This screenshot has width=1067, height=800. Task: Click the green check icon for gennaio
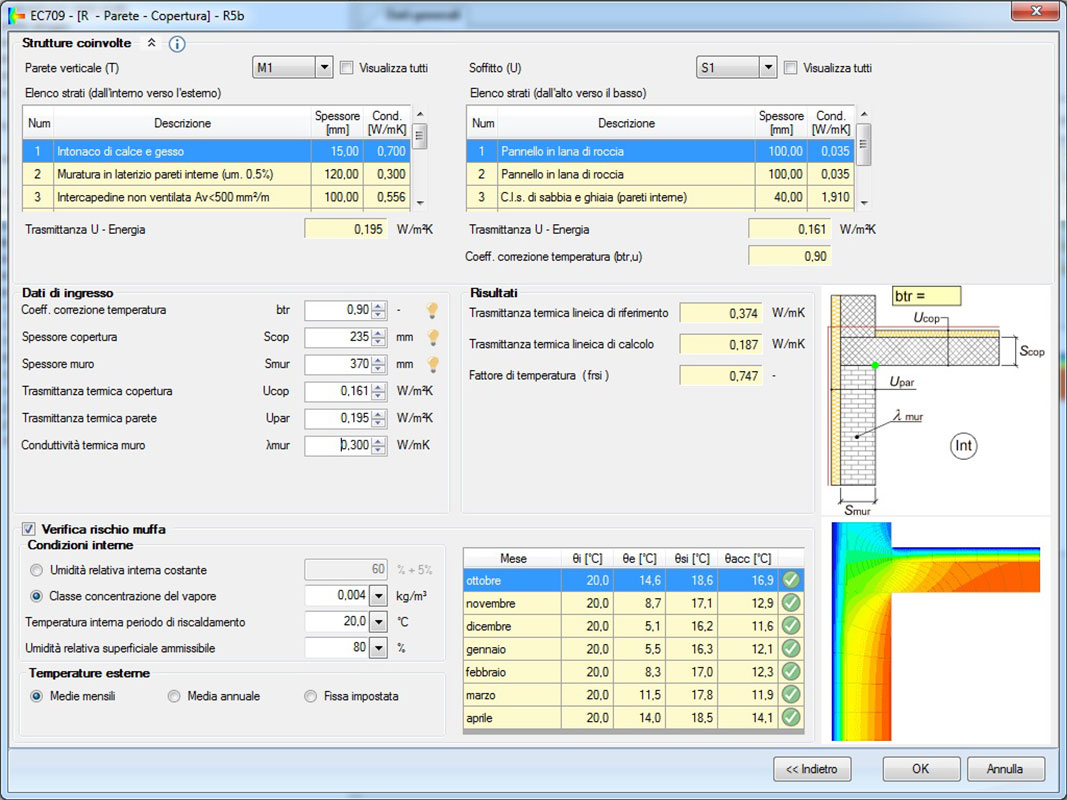791,649
